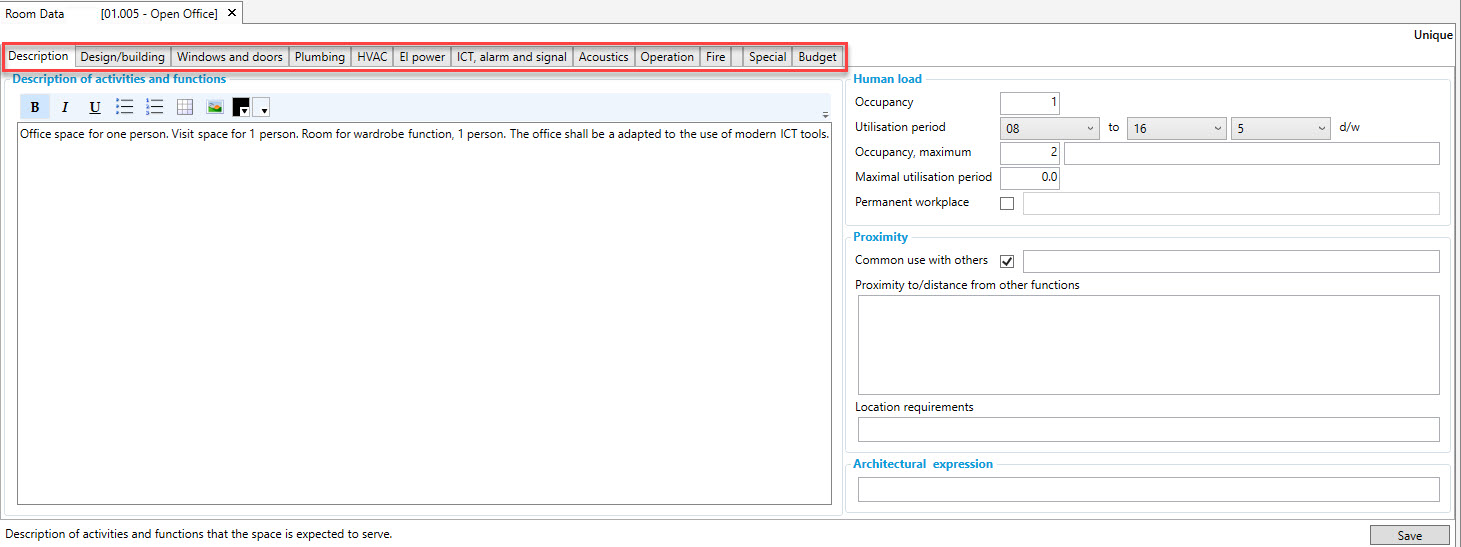Go to the Budget tab

pos(817,57)
